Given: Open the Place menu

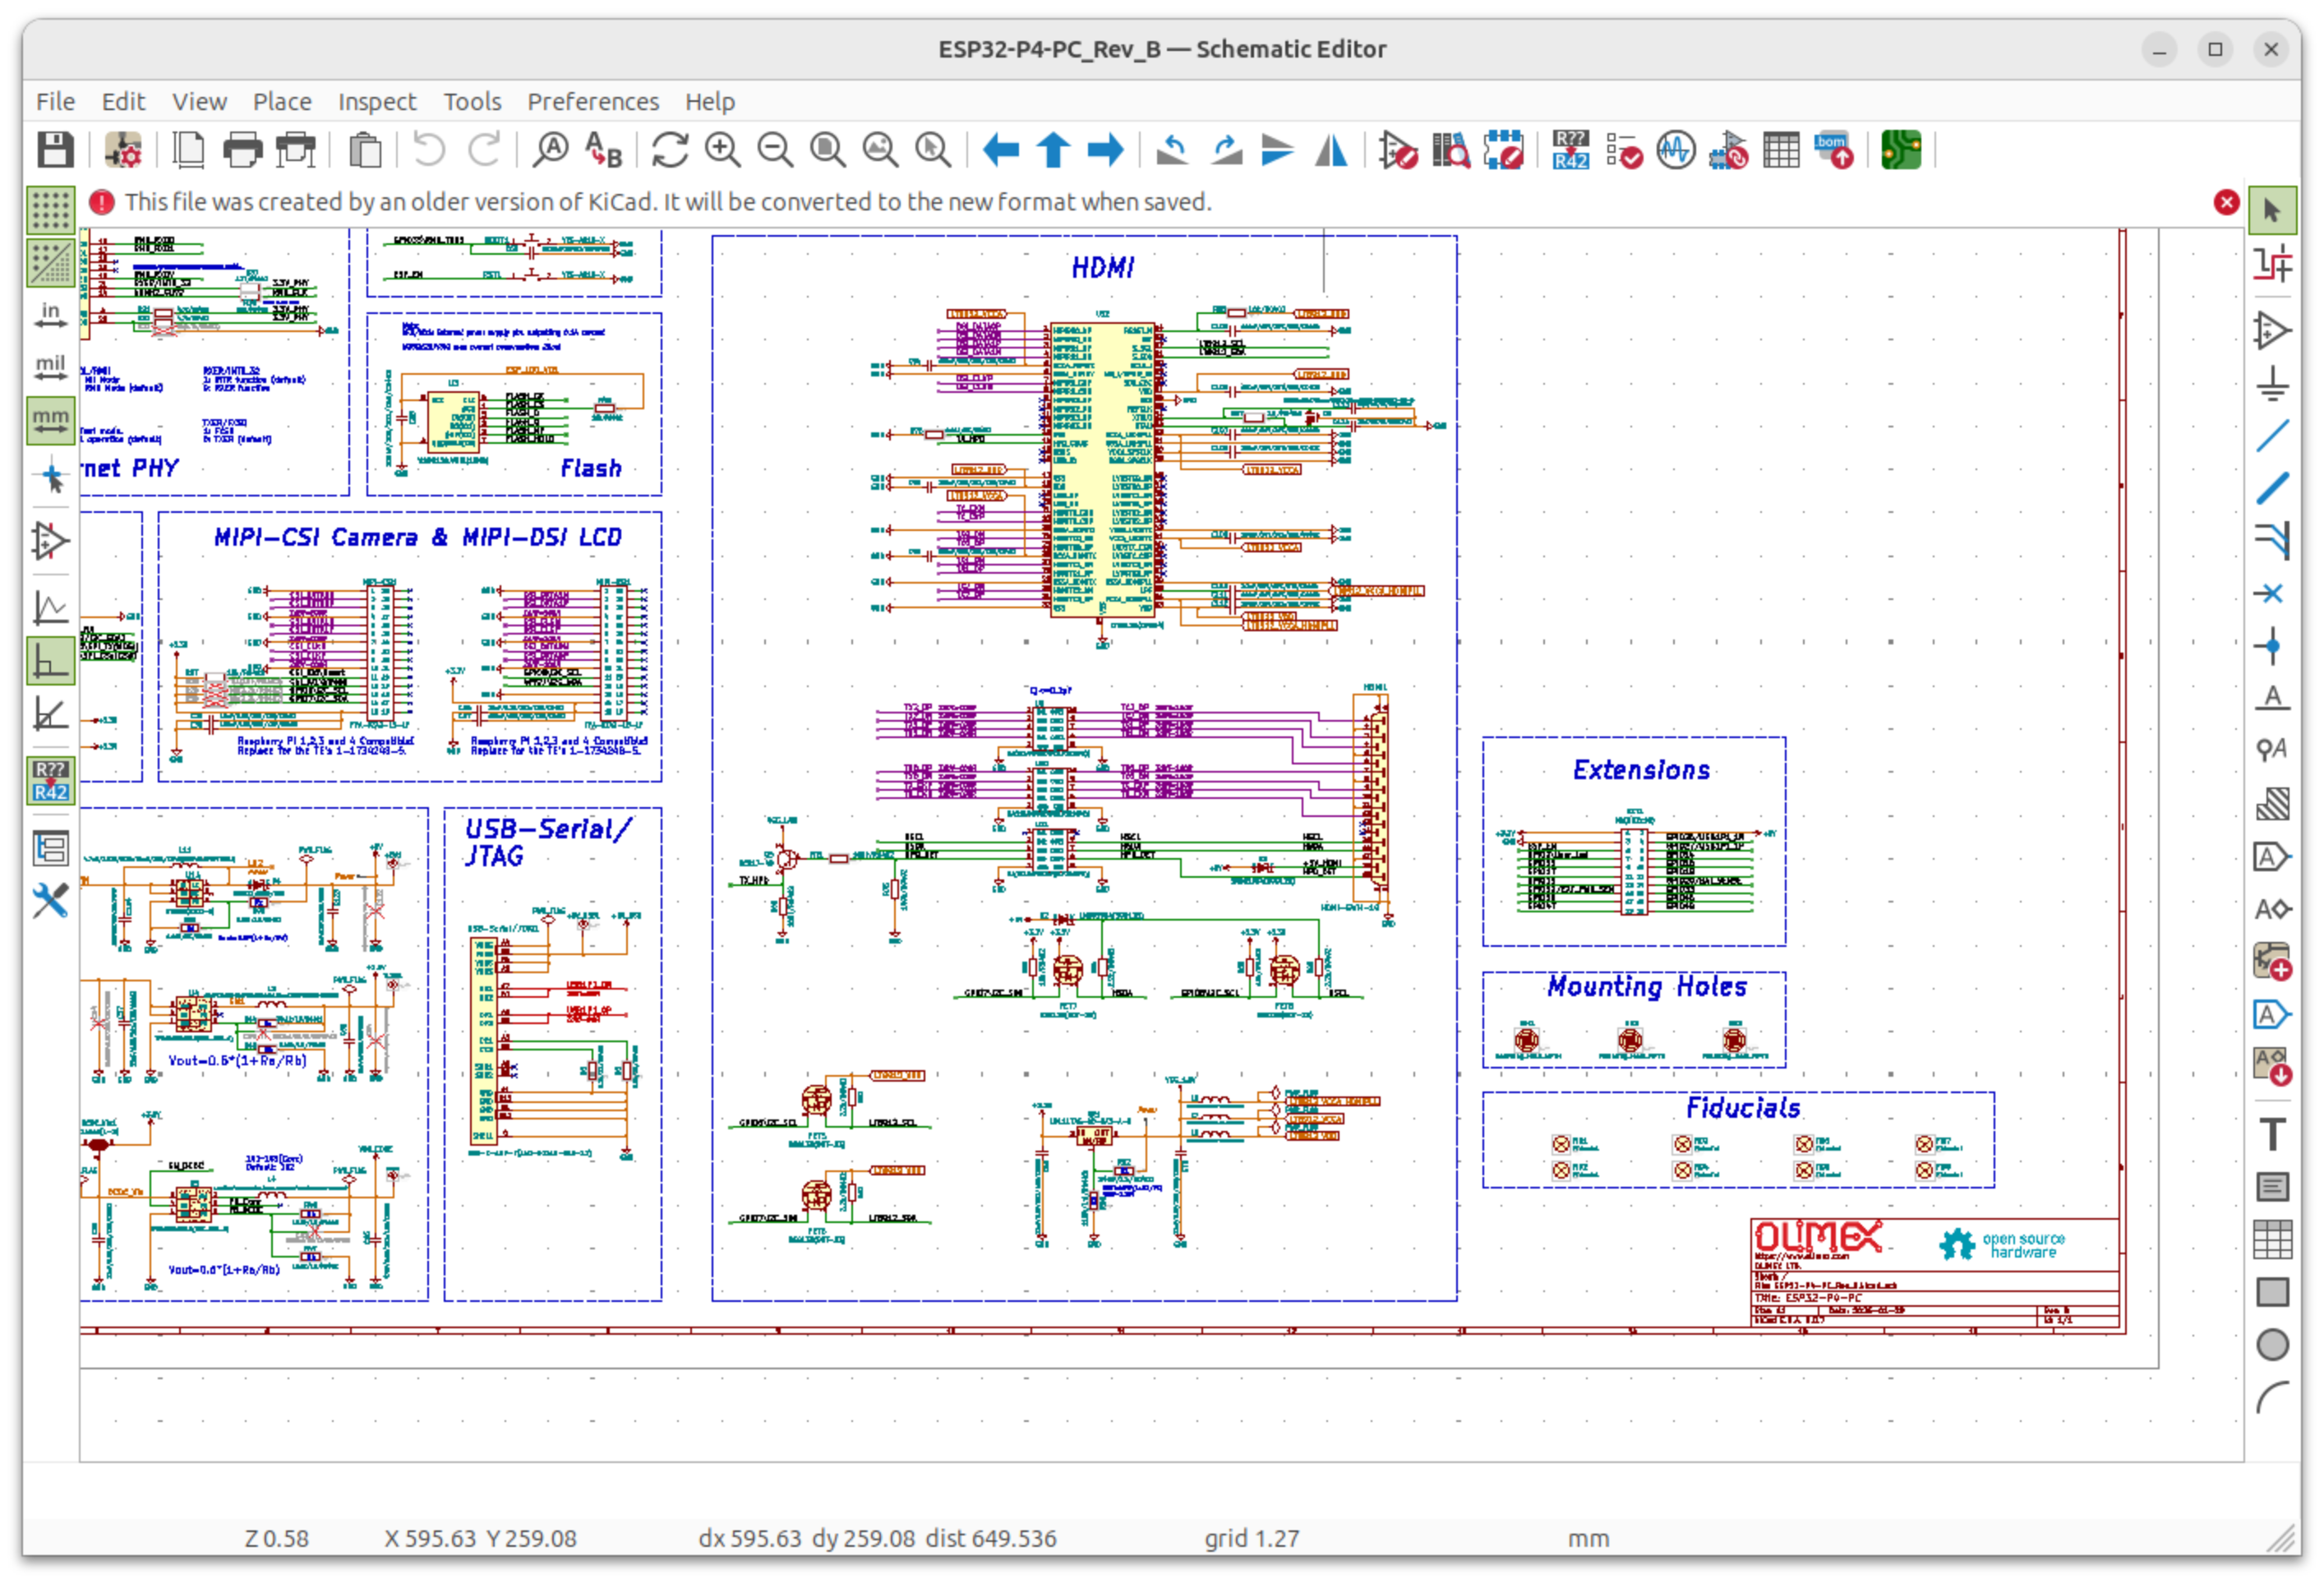Looking at the screenshot, I should (281, 101).
